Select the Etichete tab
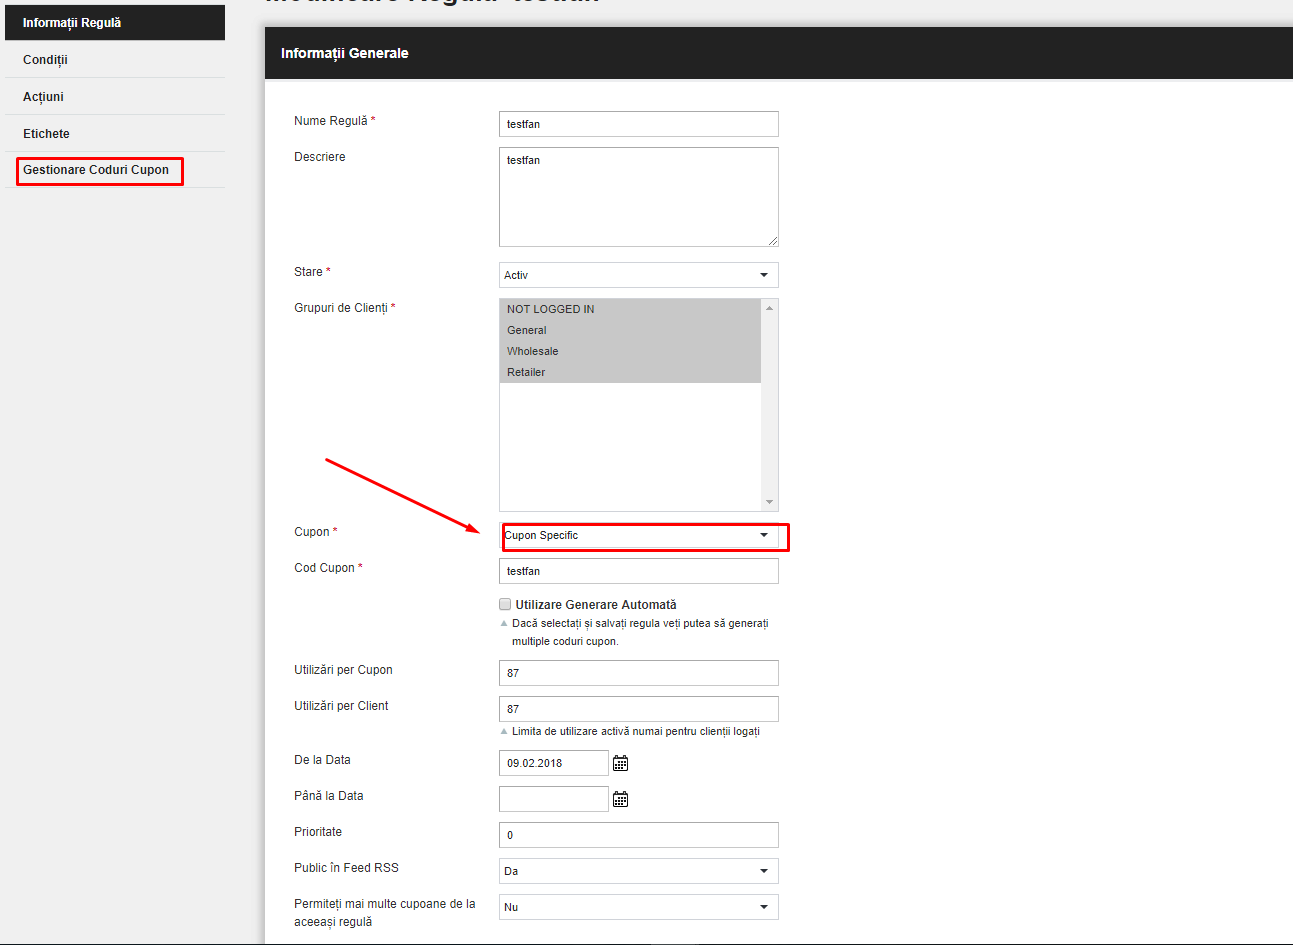This screenshot has width=1293, height=945. (115, 134)
